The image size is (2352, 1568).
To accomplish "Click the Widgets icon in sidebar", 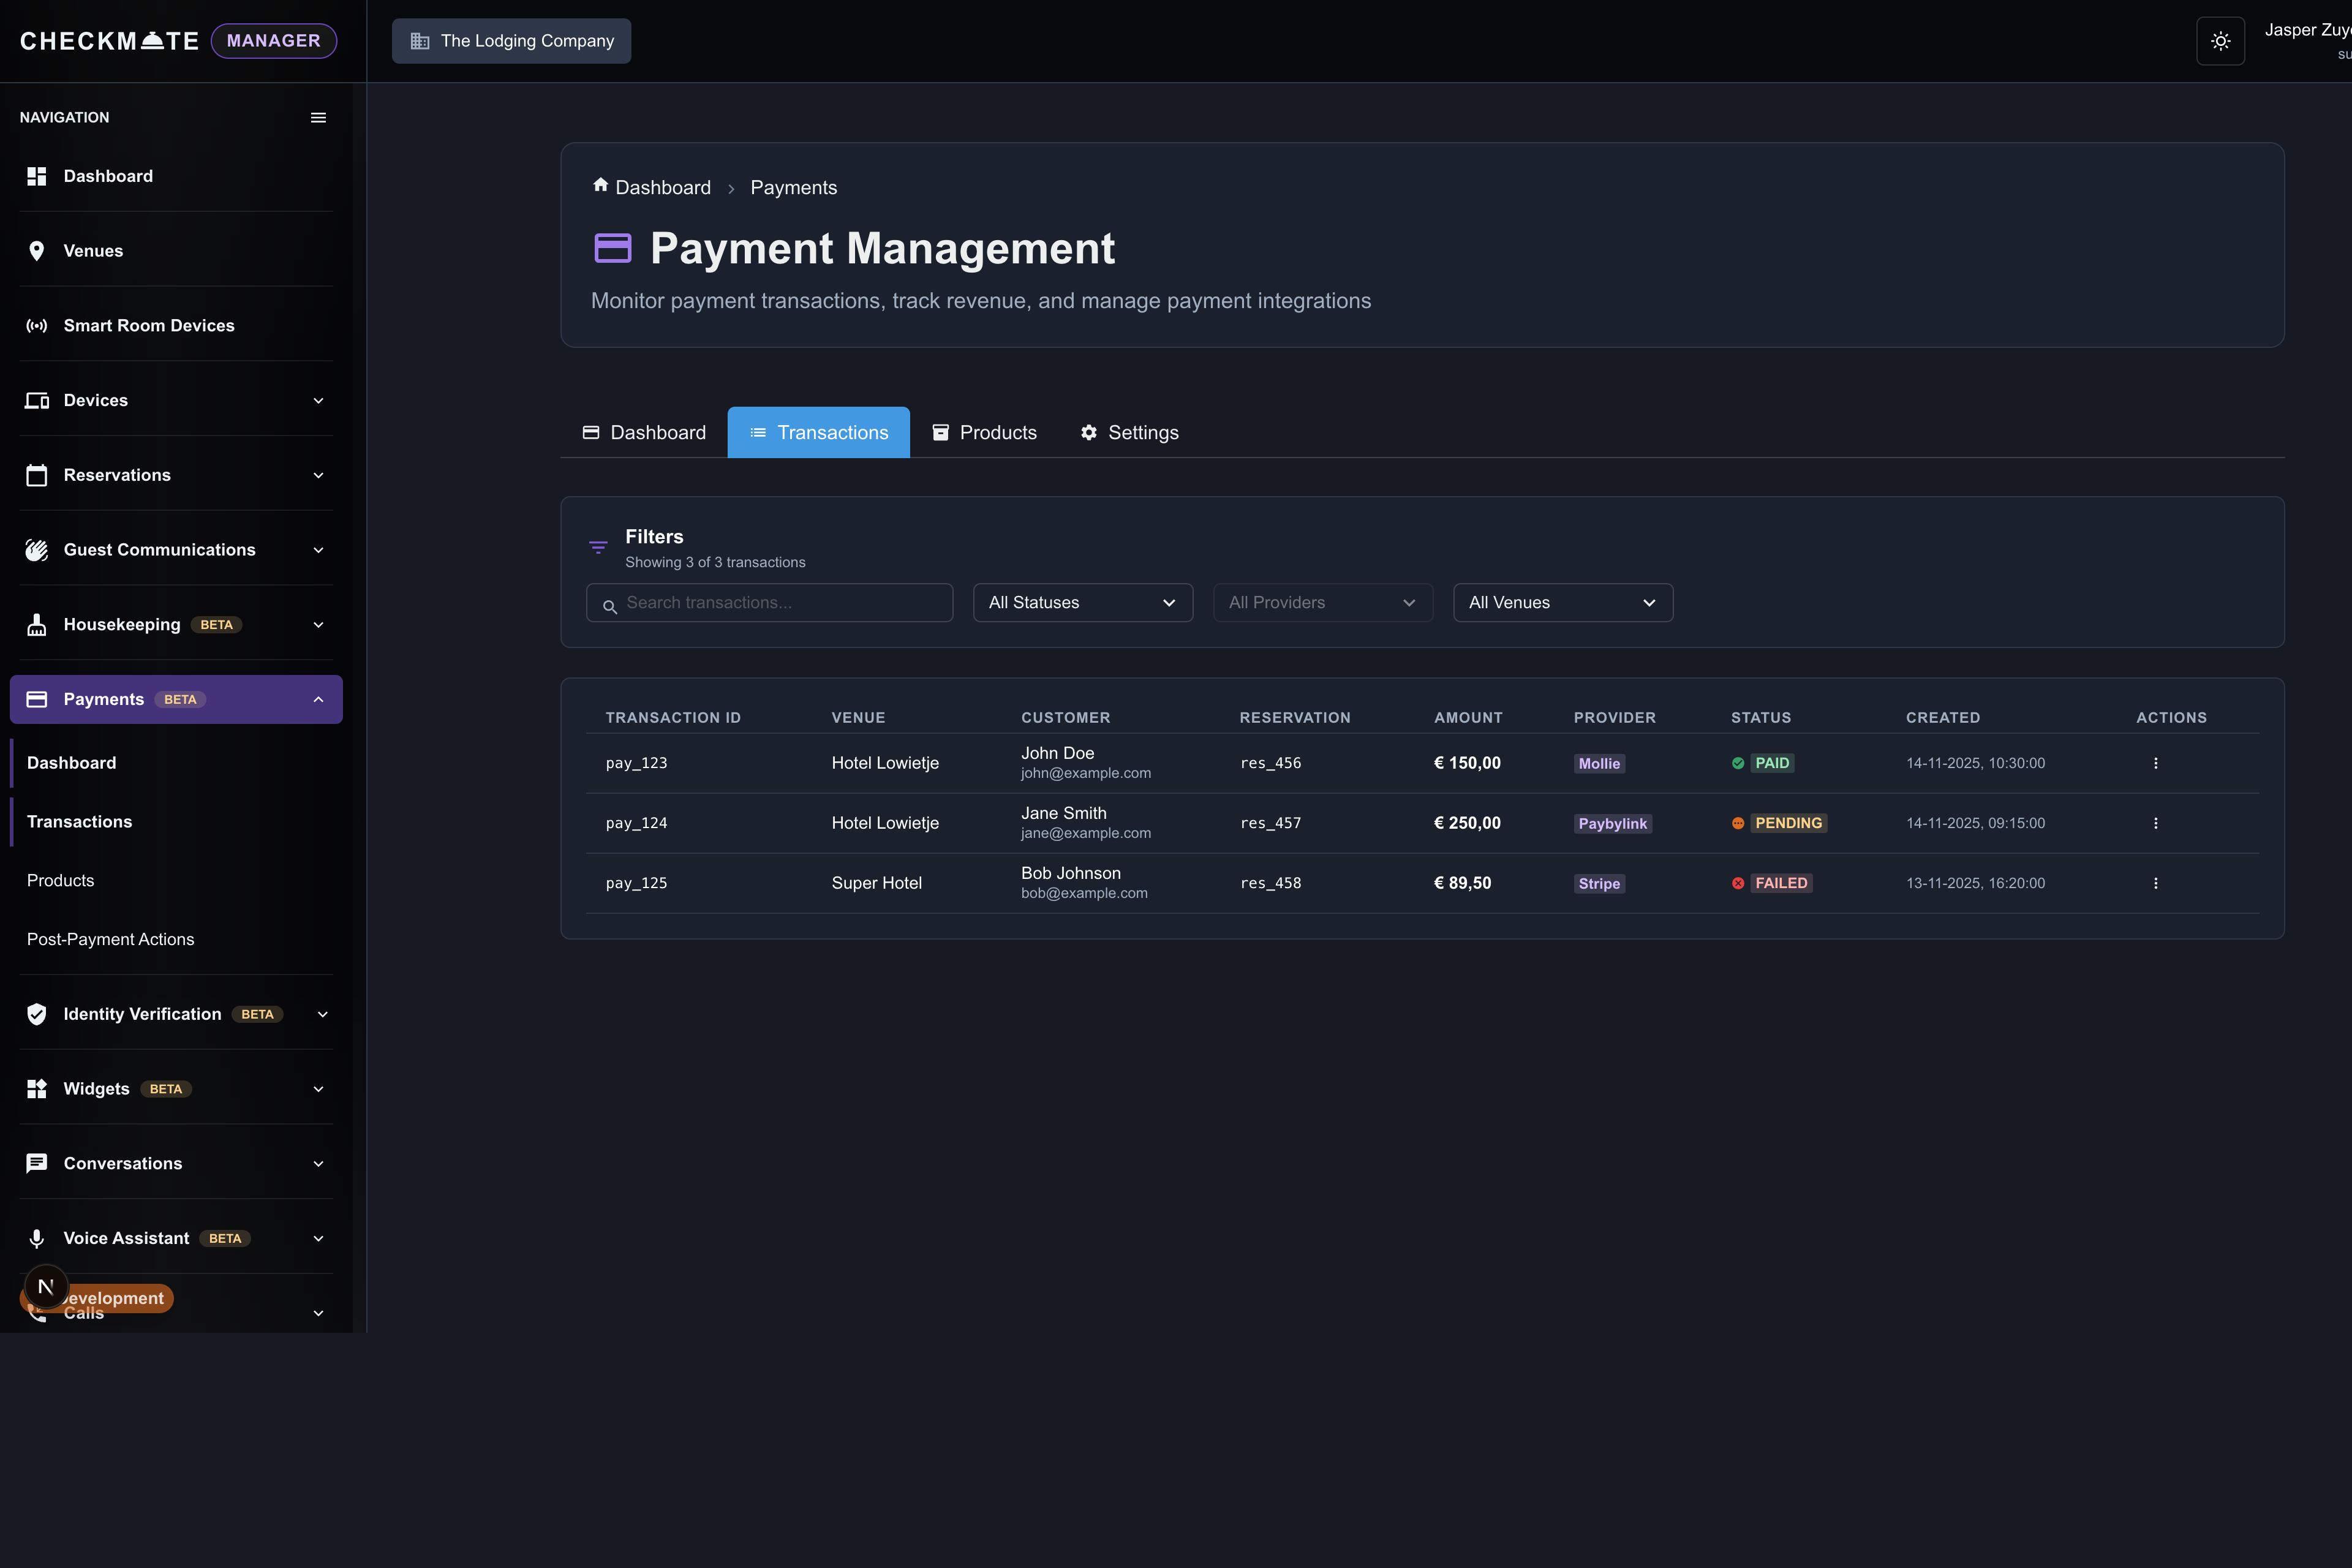I will [37, 1089].
